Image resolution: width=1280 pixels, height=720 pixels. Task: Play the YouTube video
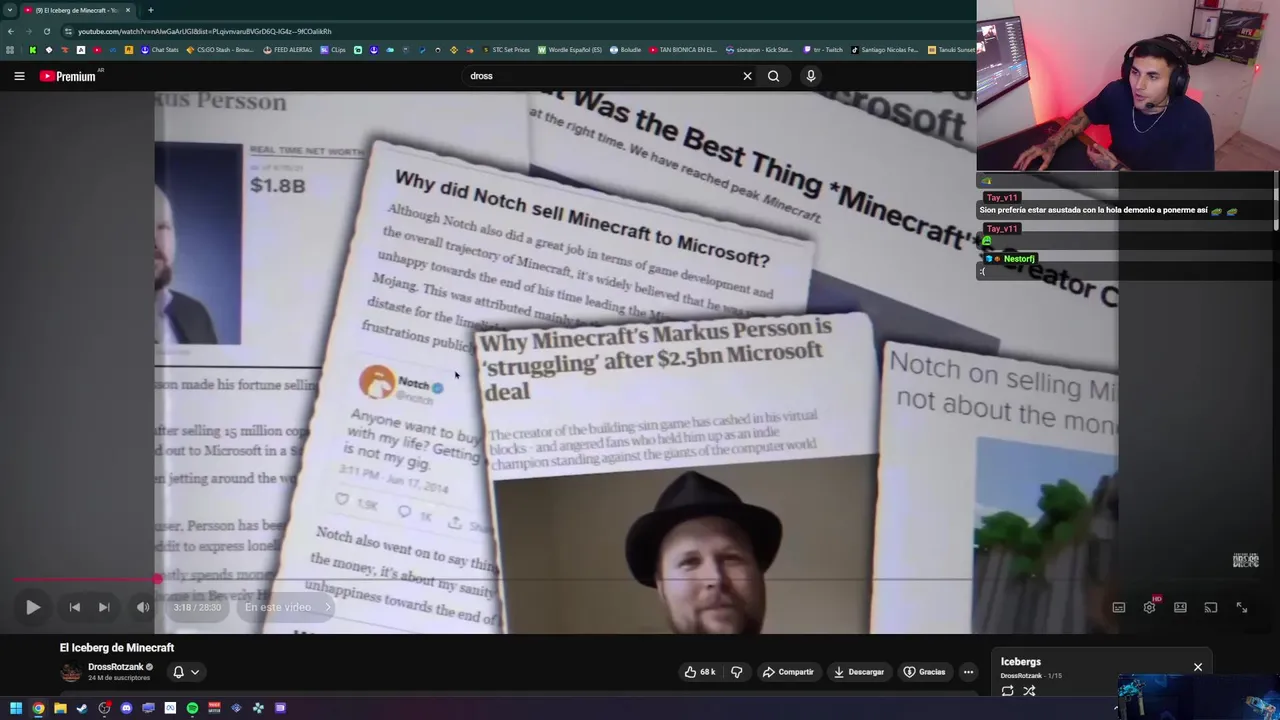click(33, 607)
